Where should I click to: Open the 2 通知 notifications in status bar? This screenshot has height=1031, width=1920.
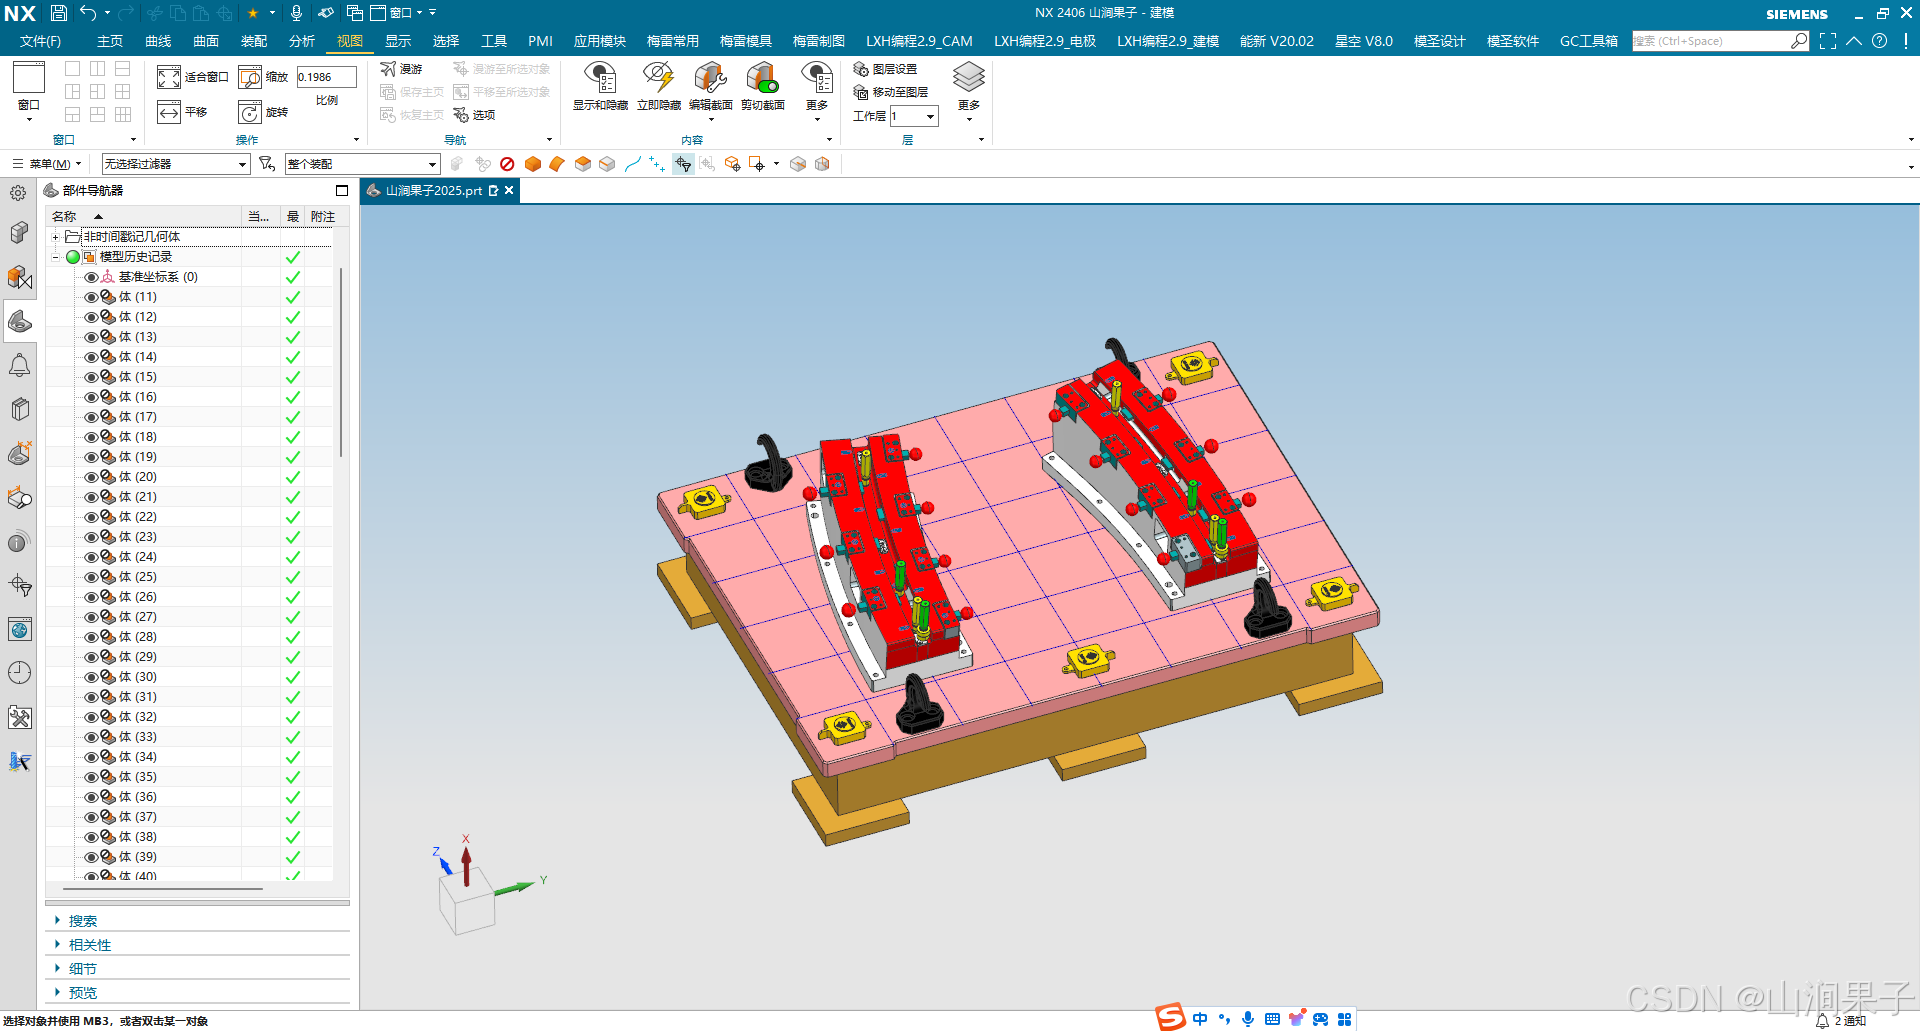[1842, 1021]
